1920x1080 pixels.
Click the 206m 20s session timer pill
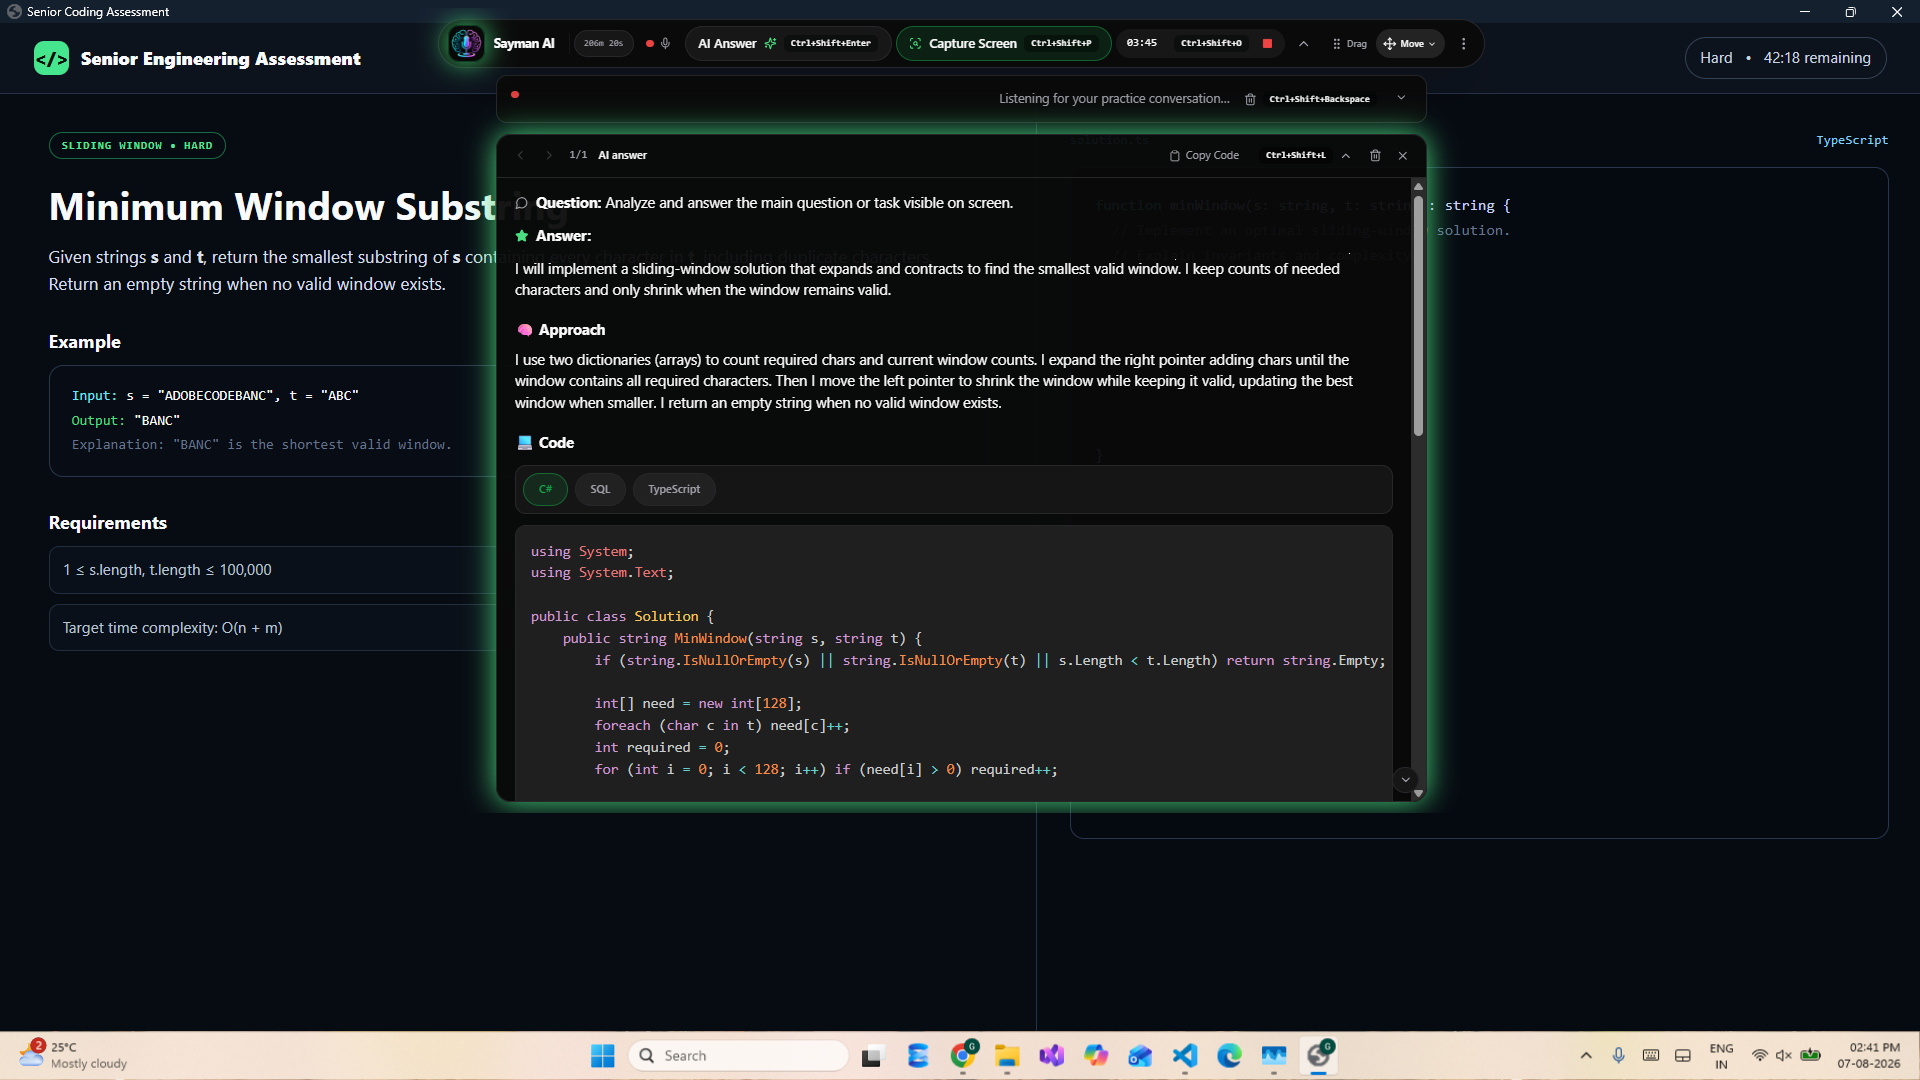(x=603, y=44)
